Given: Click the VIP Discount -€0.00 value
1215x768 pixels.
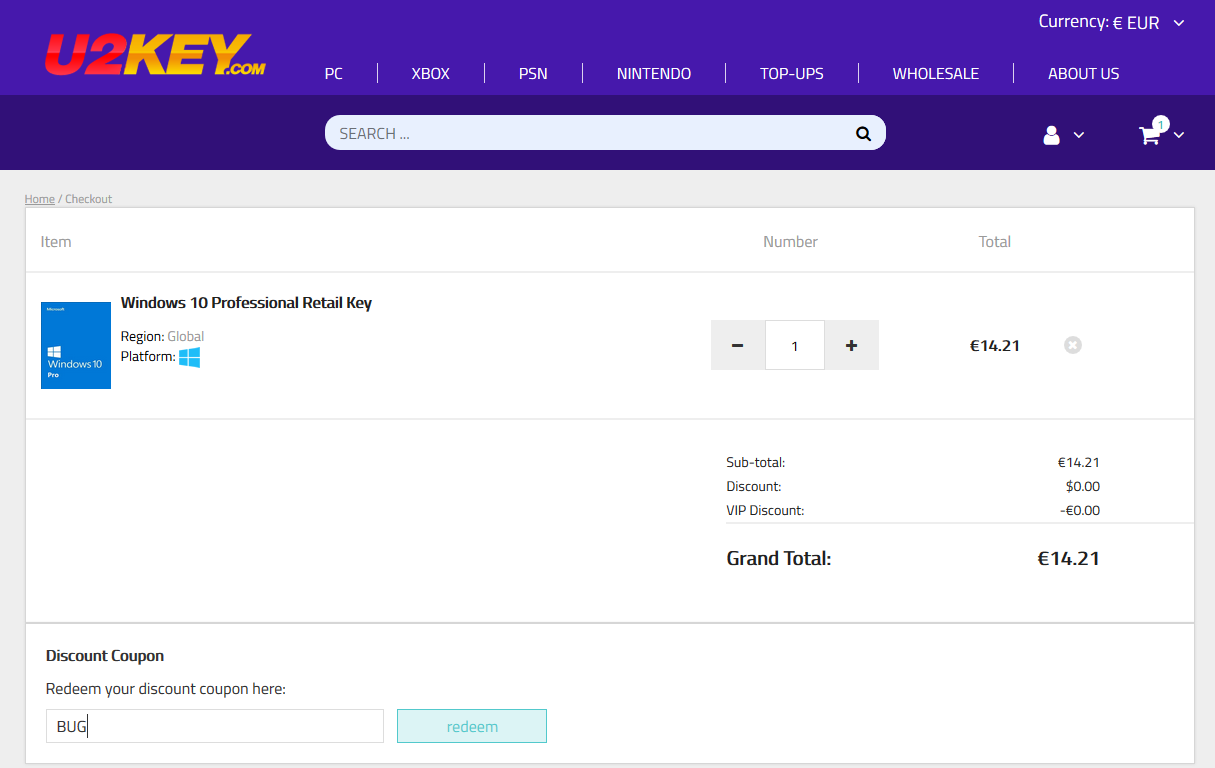Looking at the screenshot, I should pyautogui.click(x=1080, y=510).
